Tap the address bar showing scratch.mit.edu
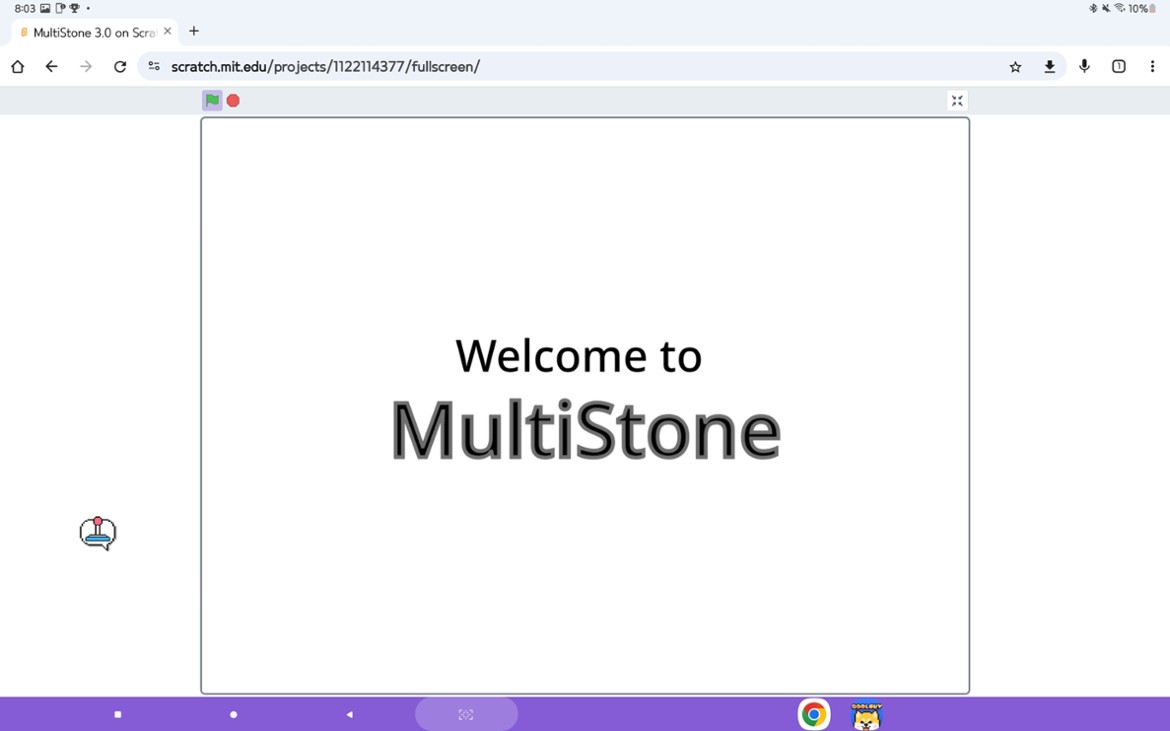Screen dimensions: 1170x731 400,66
